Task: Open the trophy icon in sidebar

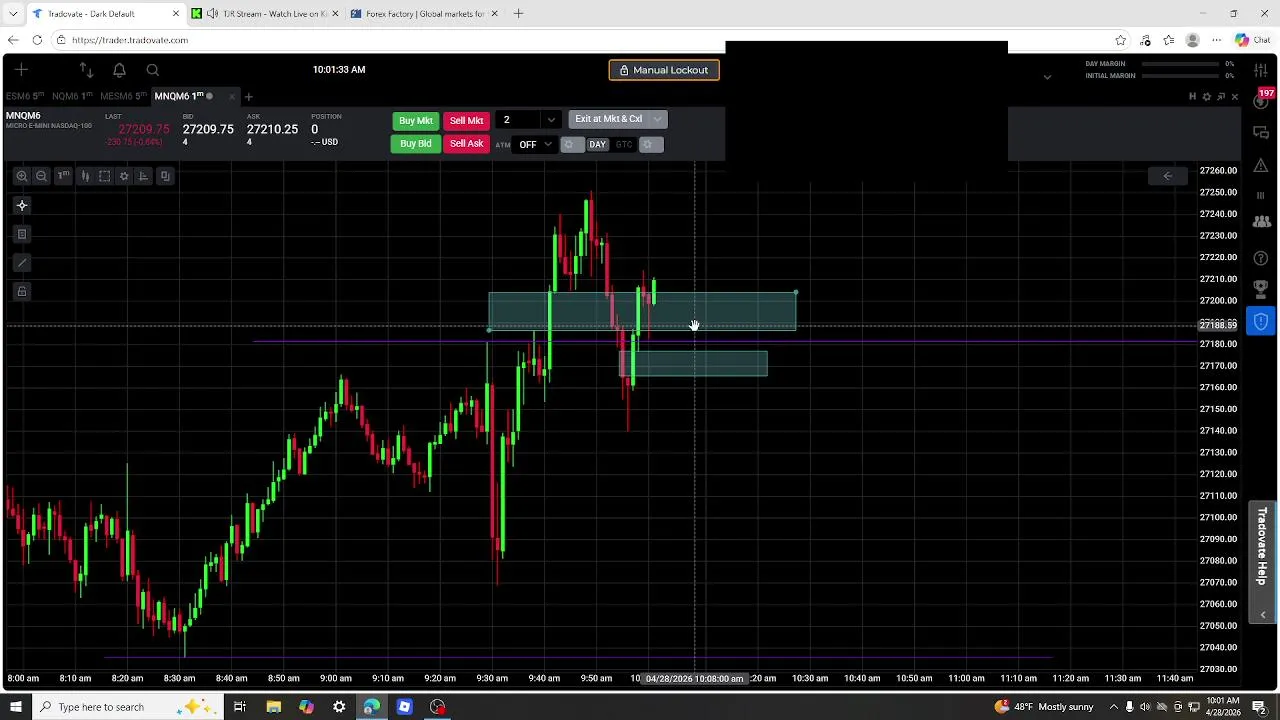Action: coord(1261,289)
